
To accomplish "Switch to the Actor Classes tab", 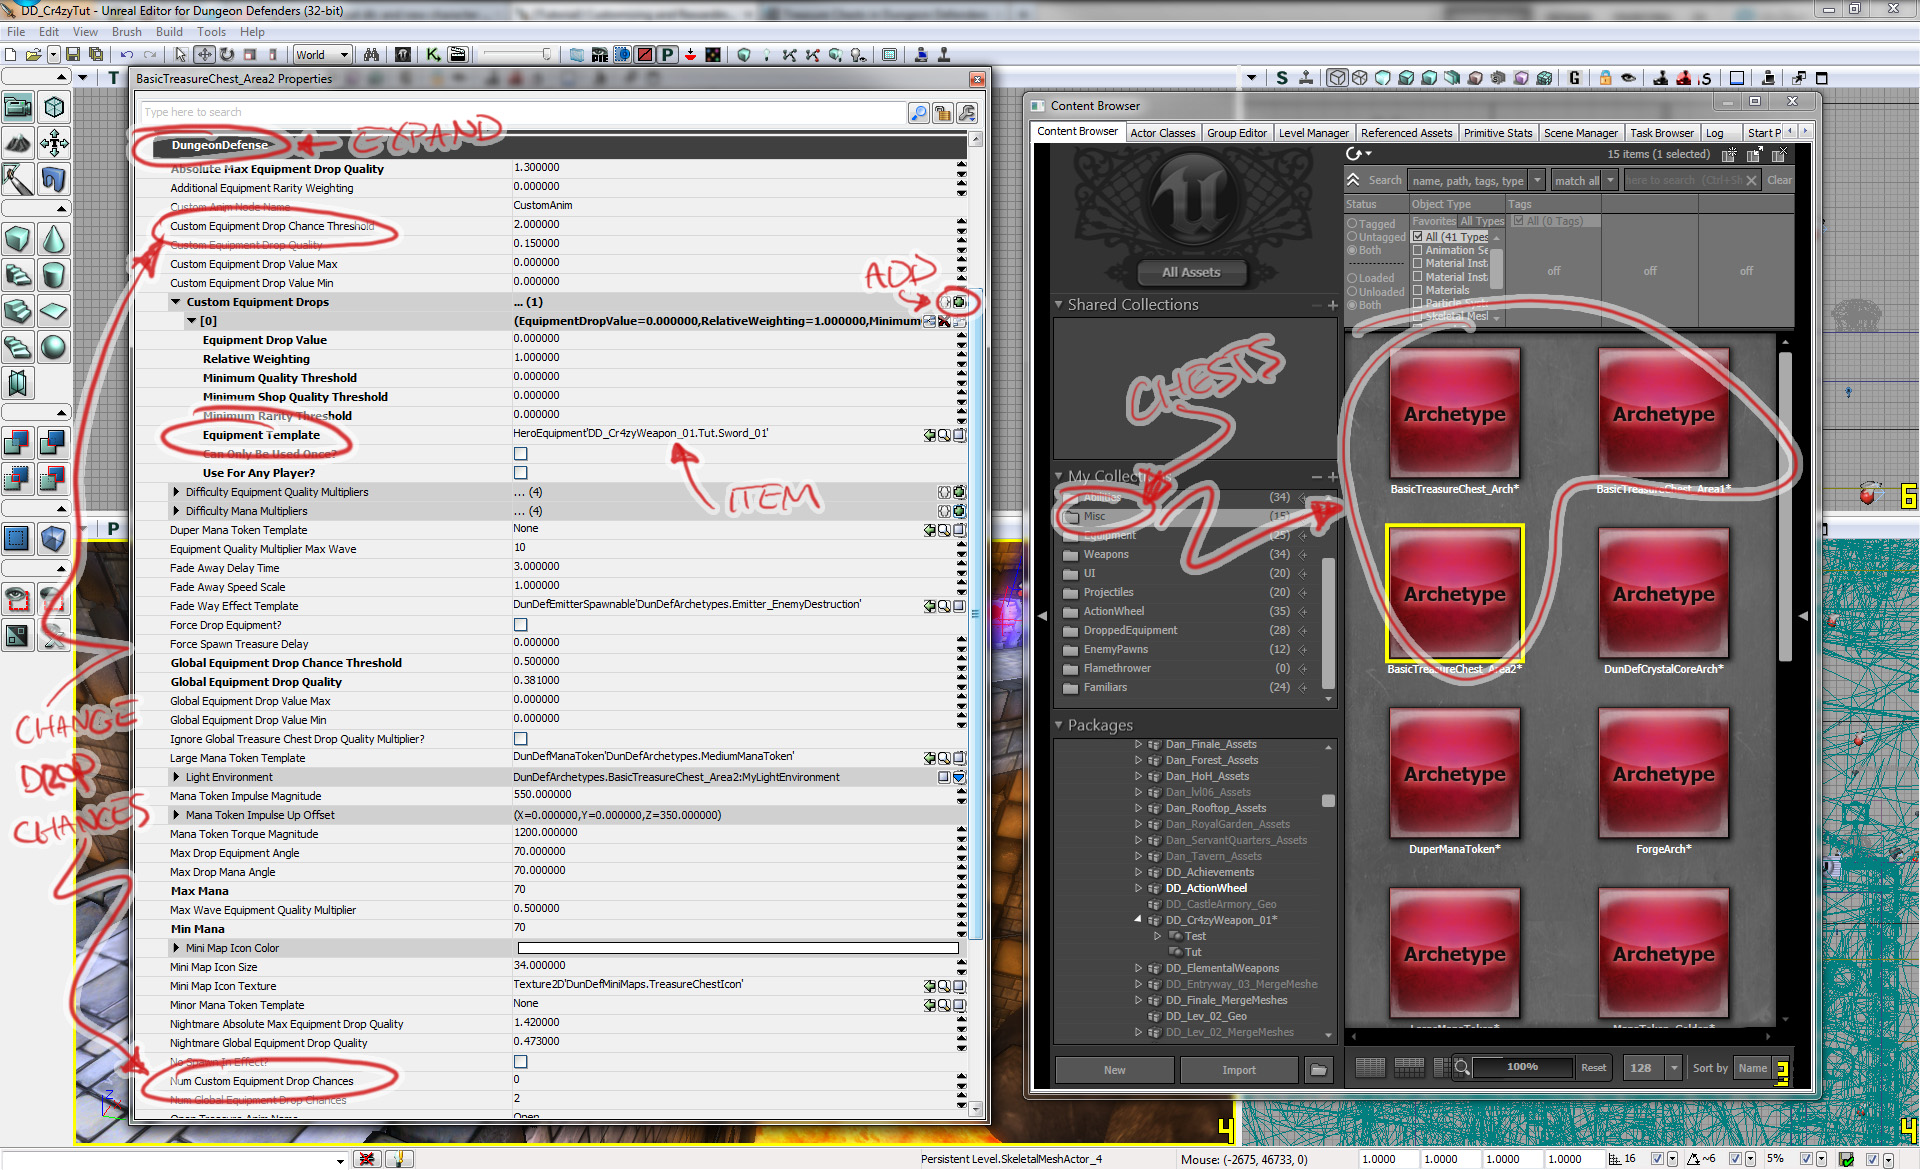I will (x=1162, y=133).
